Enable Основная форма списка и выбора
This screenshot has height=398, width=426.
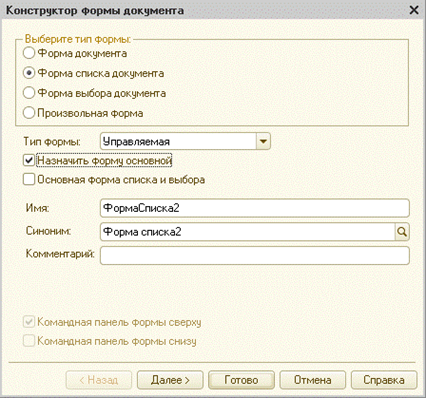tap(29, 179)
